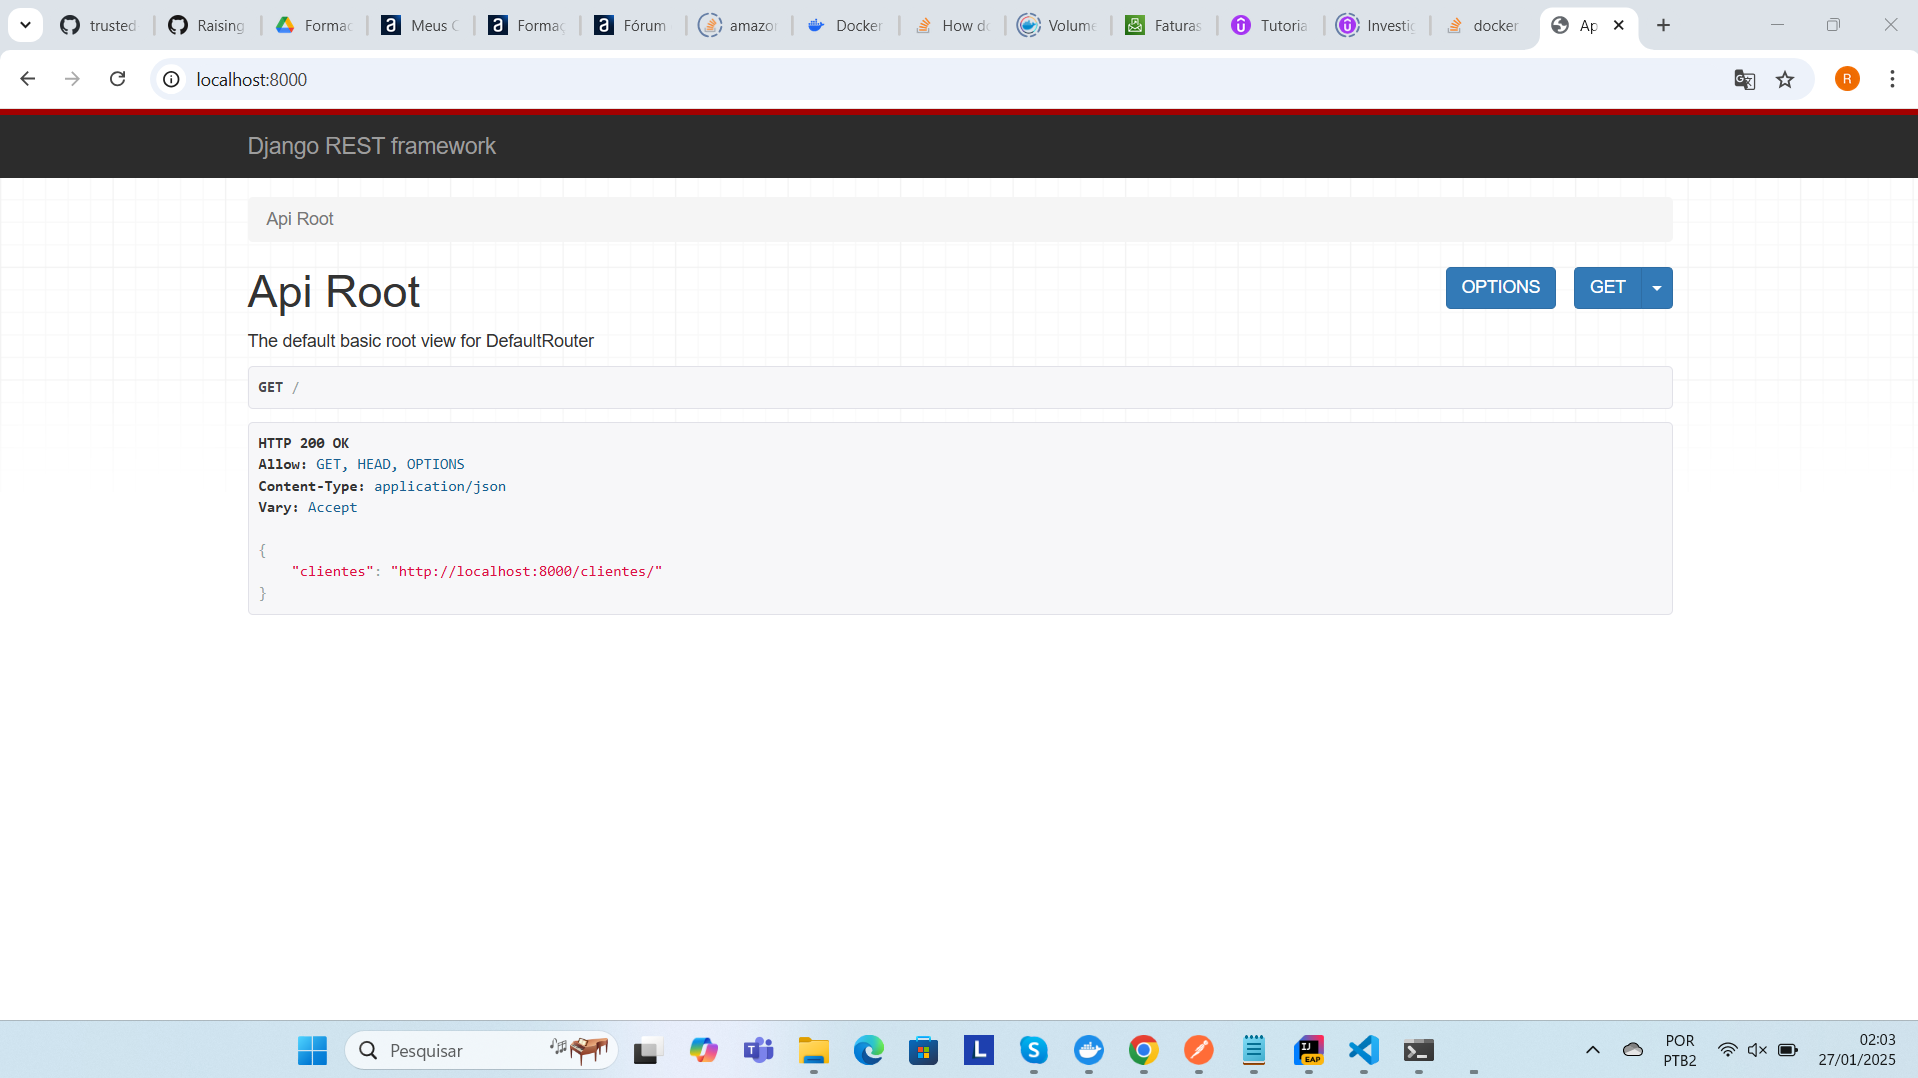The image size is (1918, 1078).
Task: Switch to the 'trusted' GitHub tab
Action: 100,25
